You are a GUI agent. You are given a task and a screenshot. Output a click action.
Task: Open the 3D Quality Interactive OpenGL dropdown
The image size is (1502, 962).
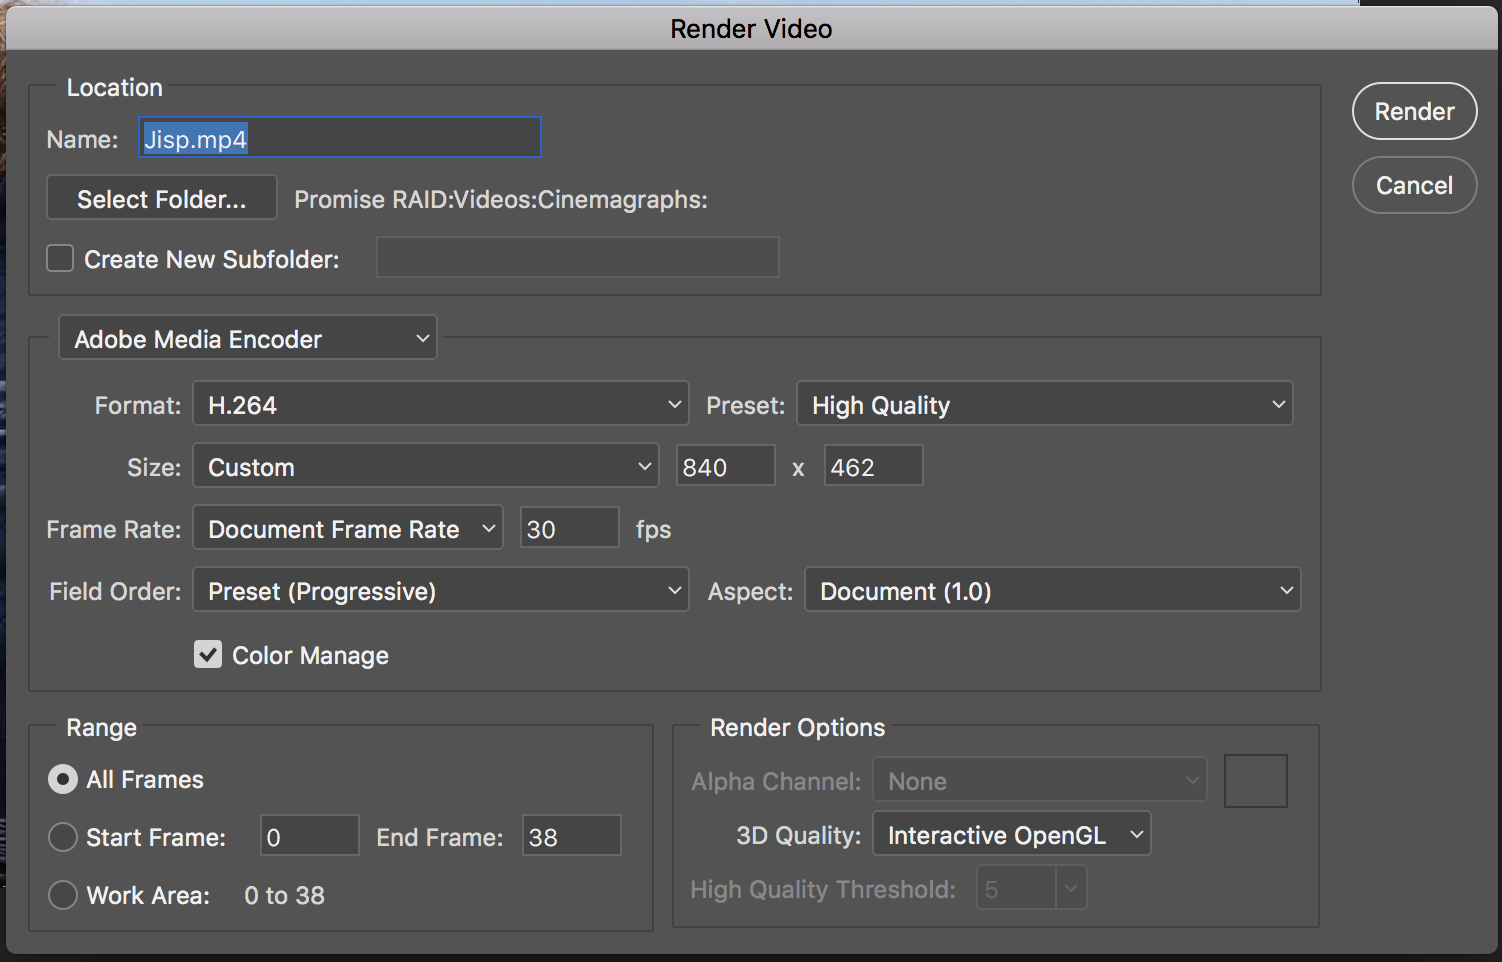point(1012,834)
